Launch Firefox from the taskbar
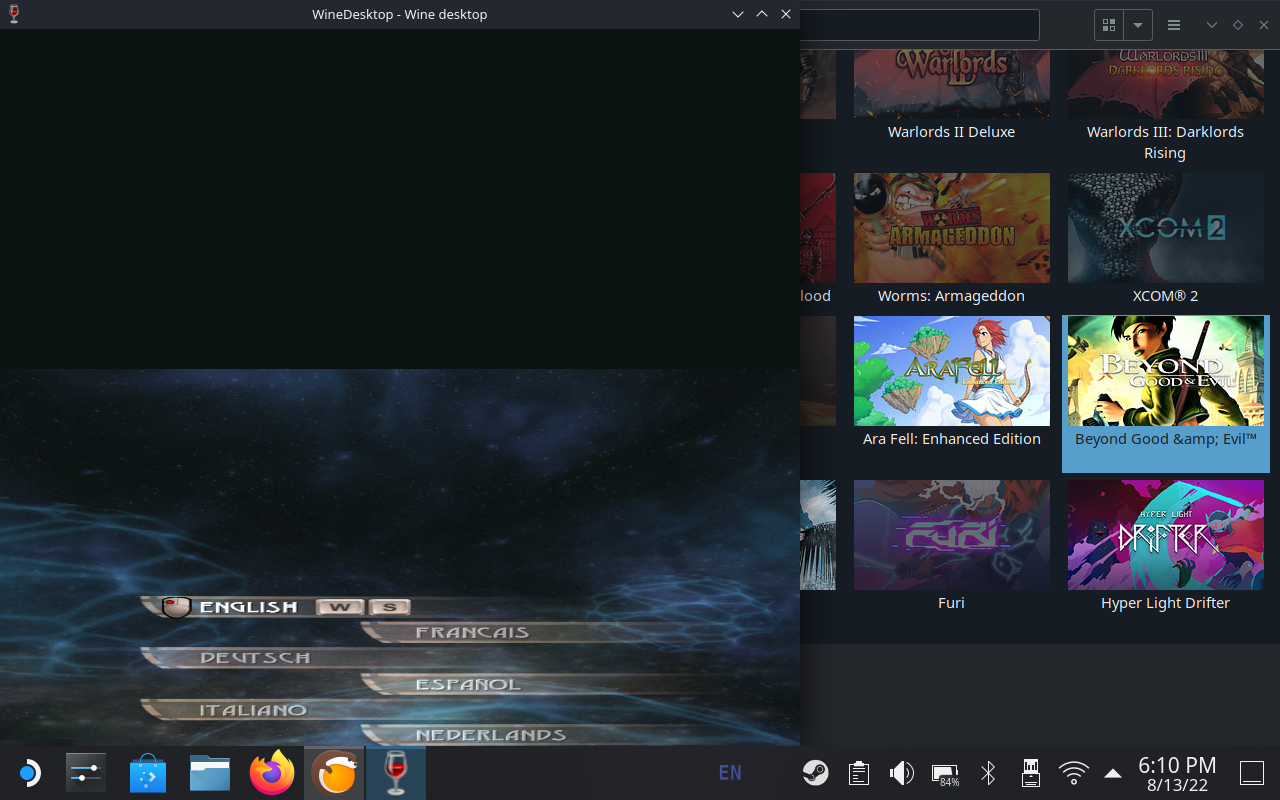 272,773
